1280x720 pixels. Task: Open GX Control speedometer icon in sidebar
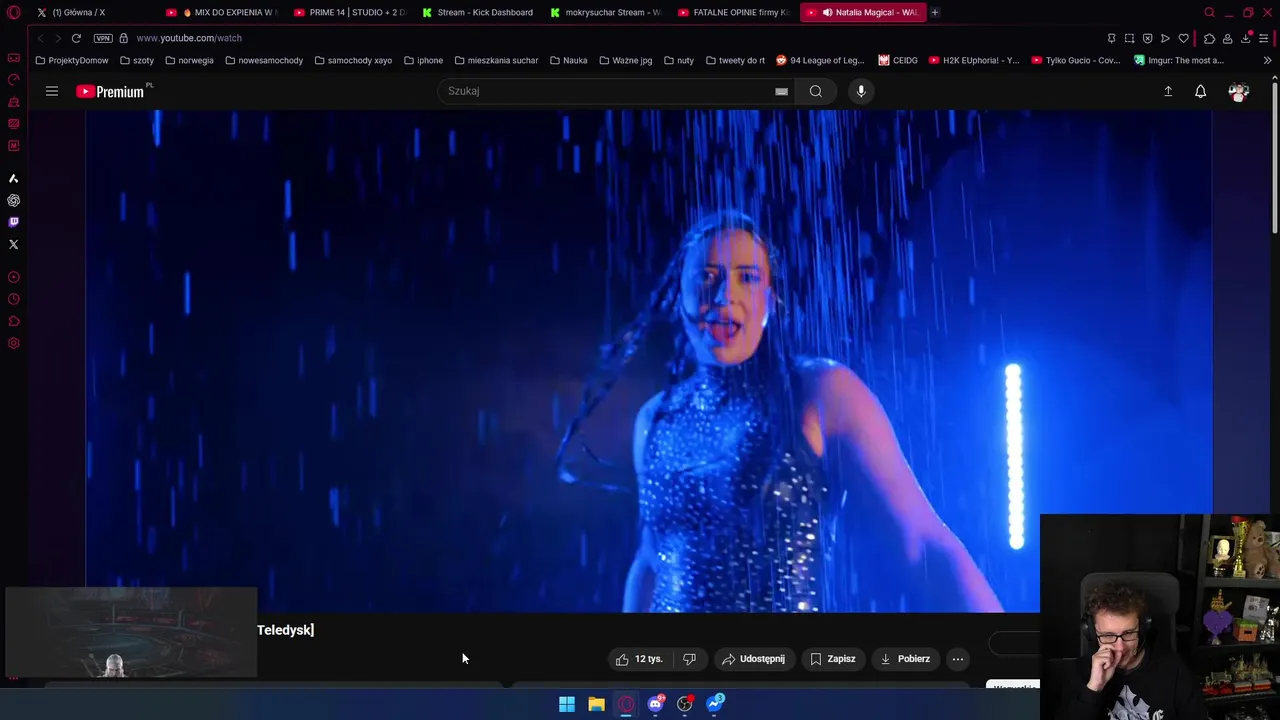coord(13,80)
